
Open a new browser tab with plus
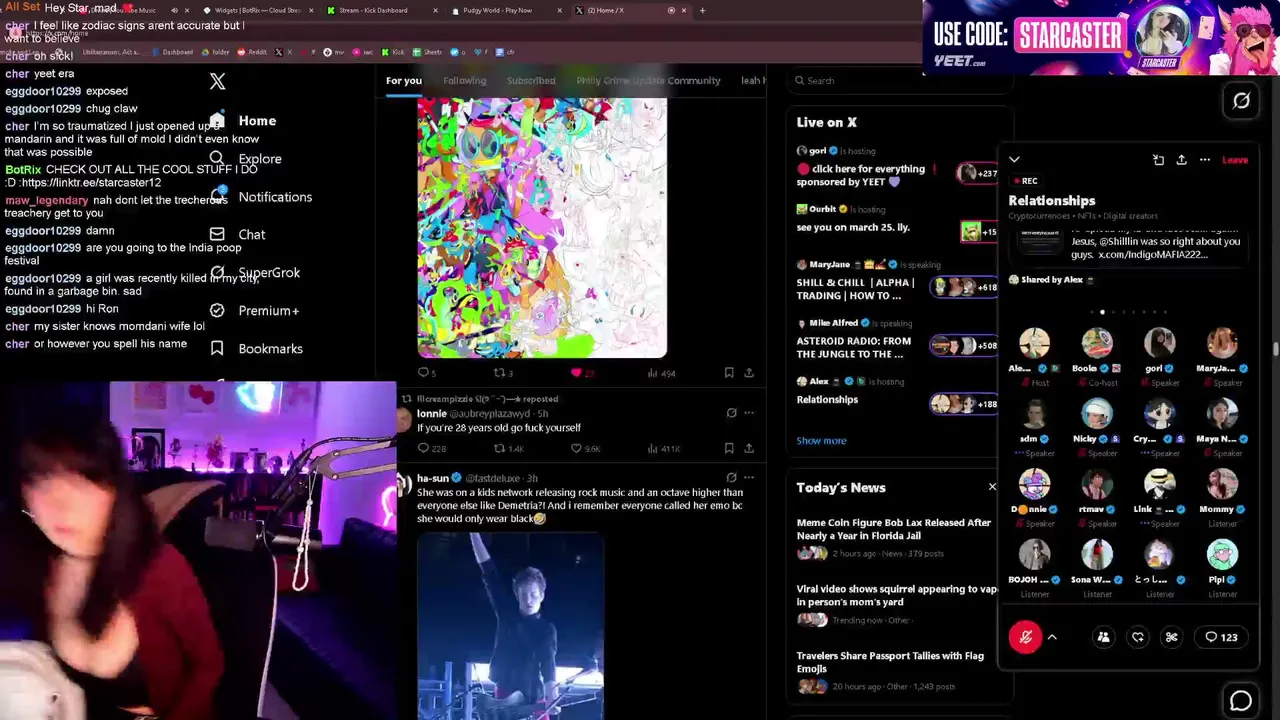coord(702,10)
